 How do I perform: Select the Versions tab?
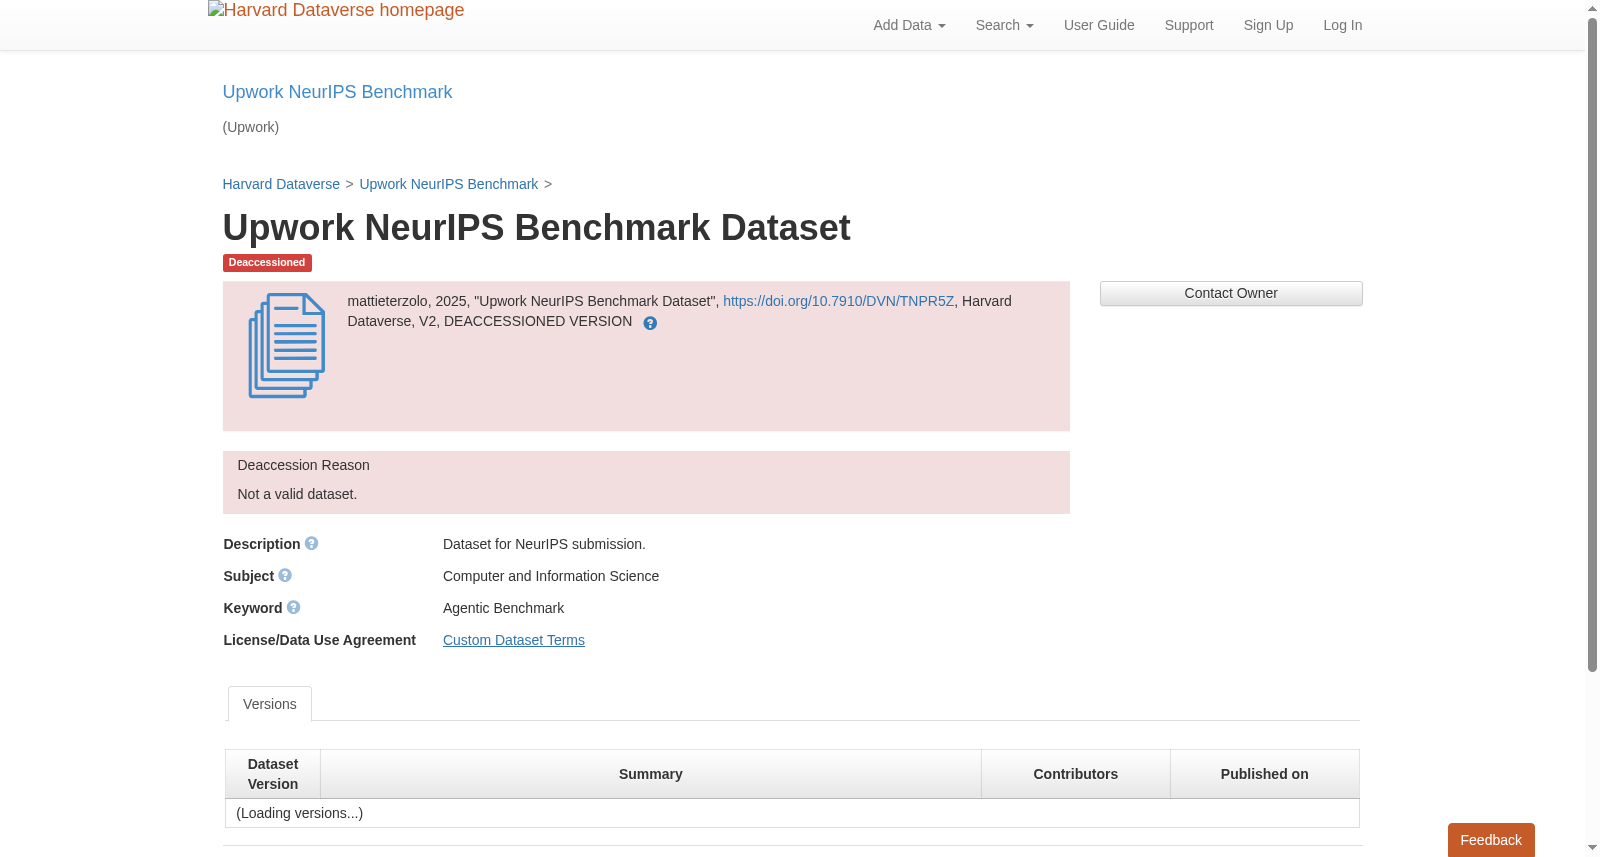click(x=270, y=704)
